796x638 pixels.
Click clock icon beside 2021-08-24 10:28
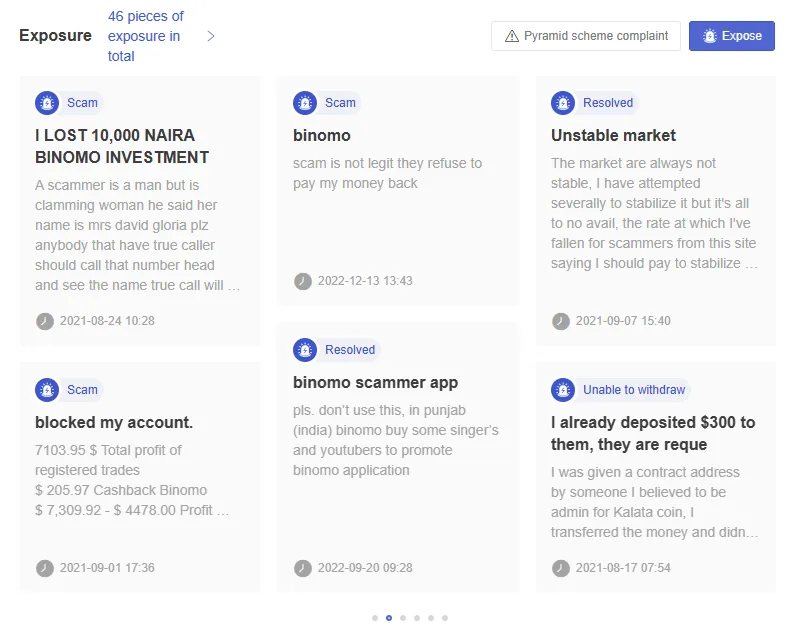pyautogui.click(x=45, y=321)
